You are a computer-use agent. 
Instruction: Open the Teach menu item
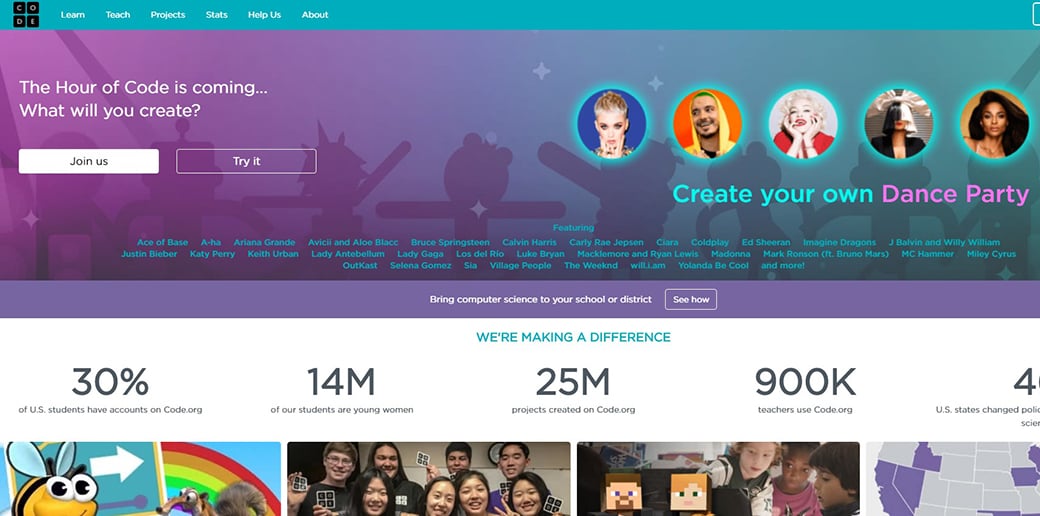coord(118,15)
